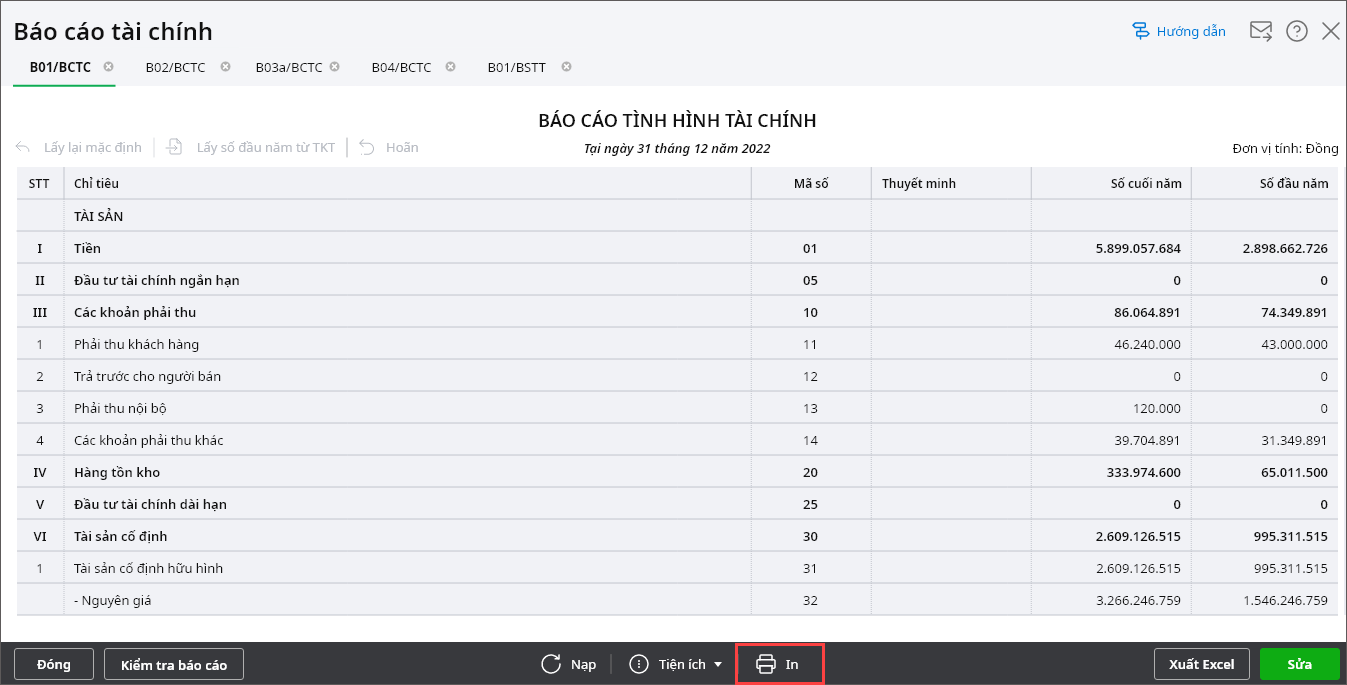The image size is (1347, 685).
Task: Close the B04/BCTC tab with its x icon
Action: [x=450, y=67]
